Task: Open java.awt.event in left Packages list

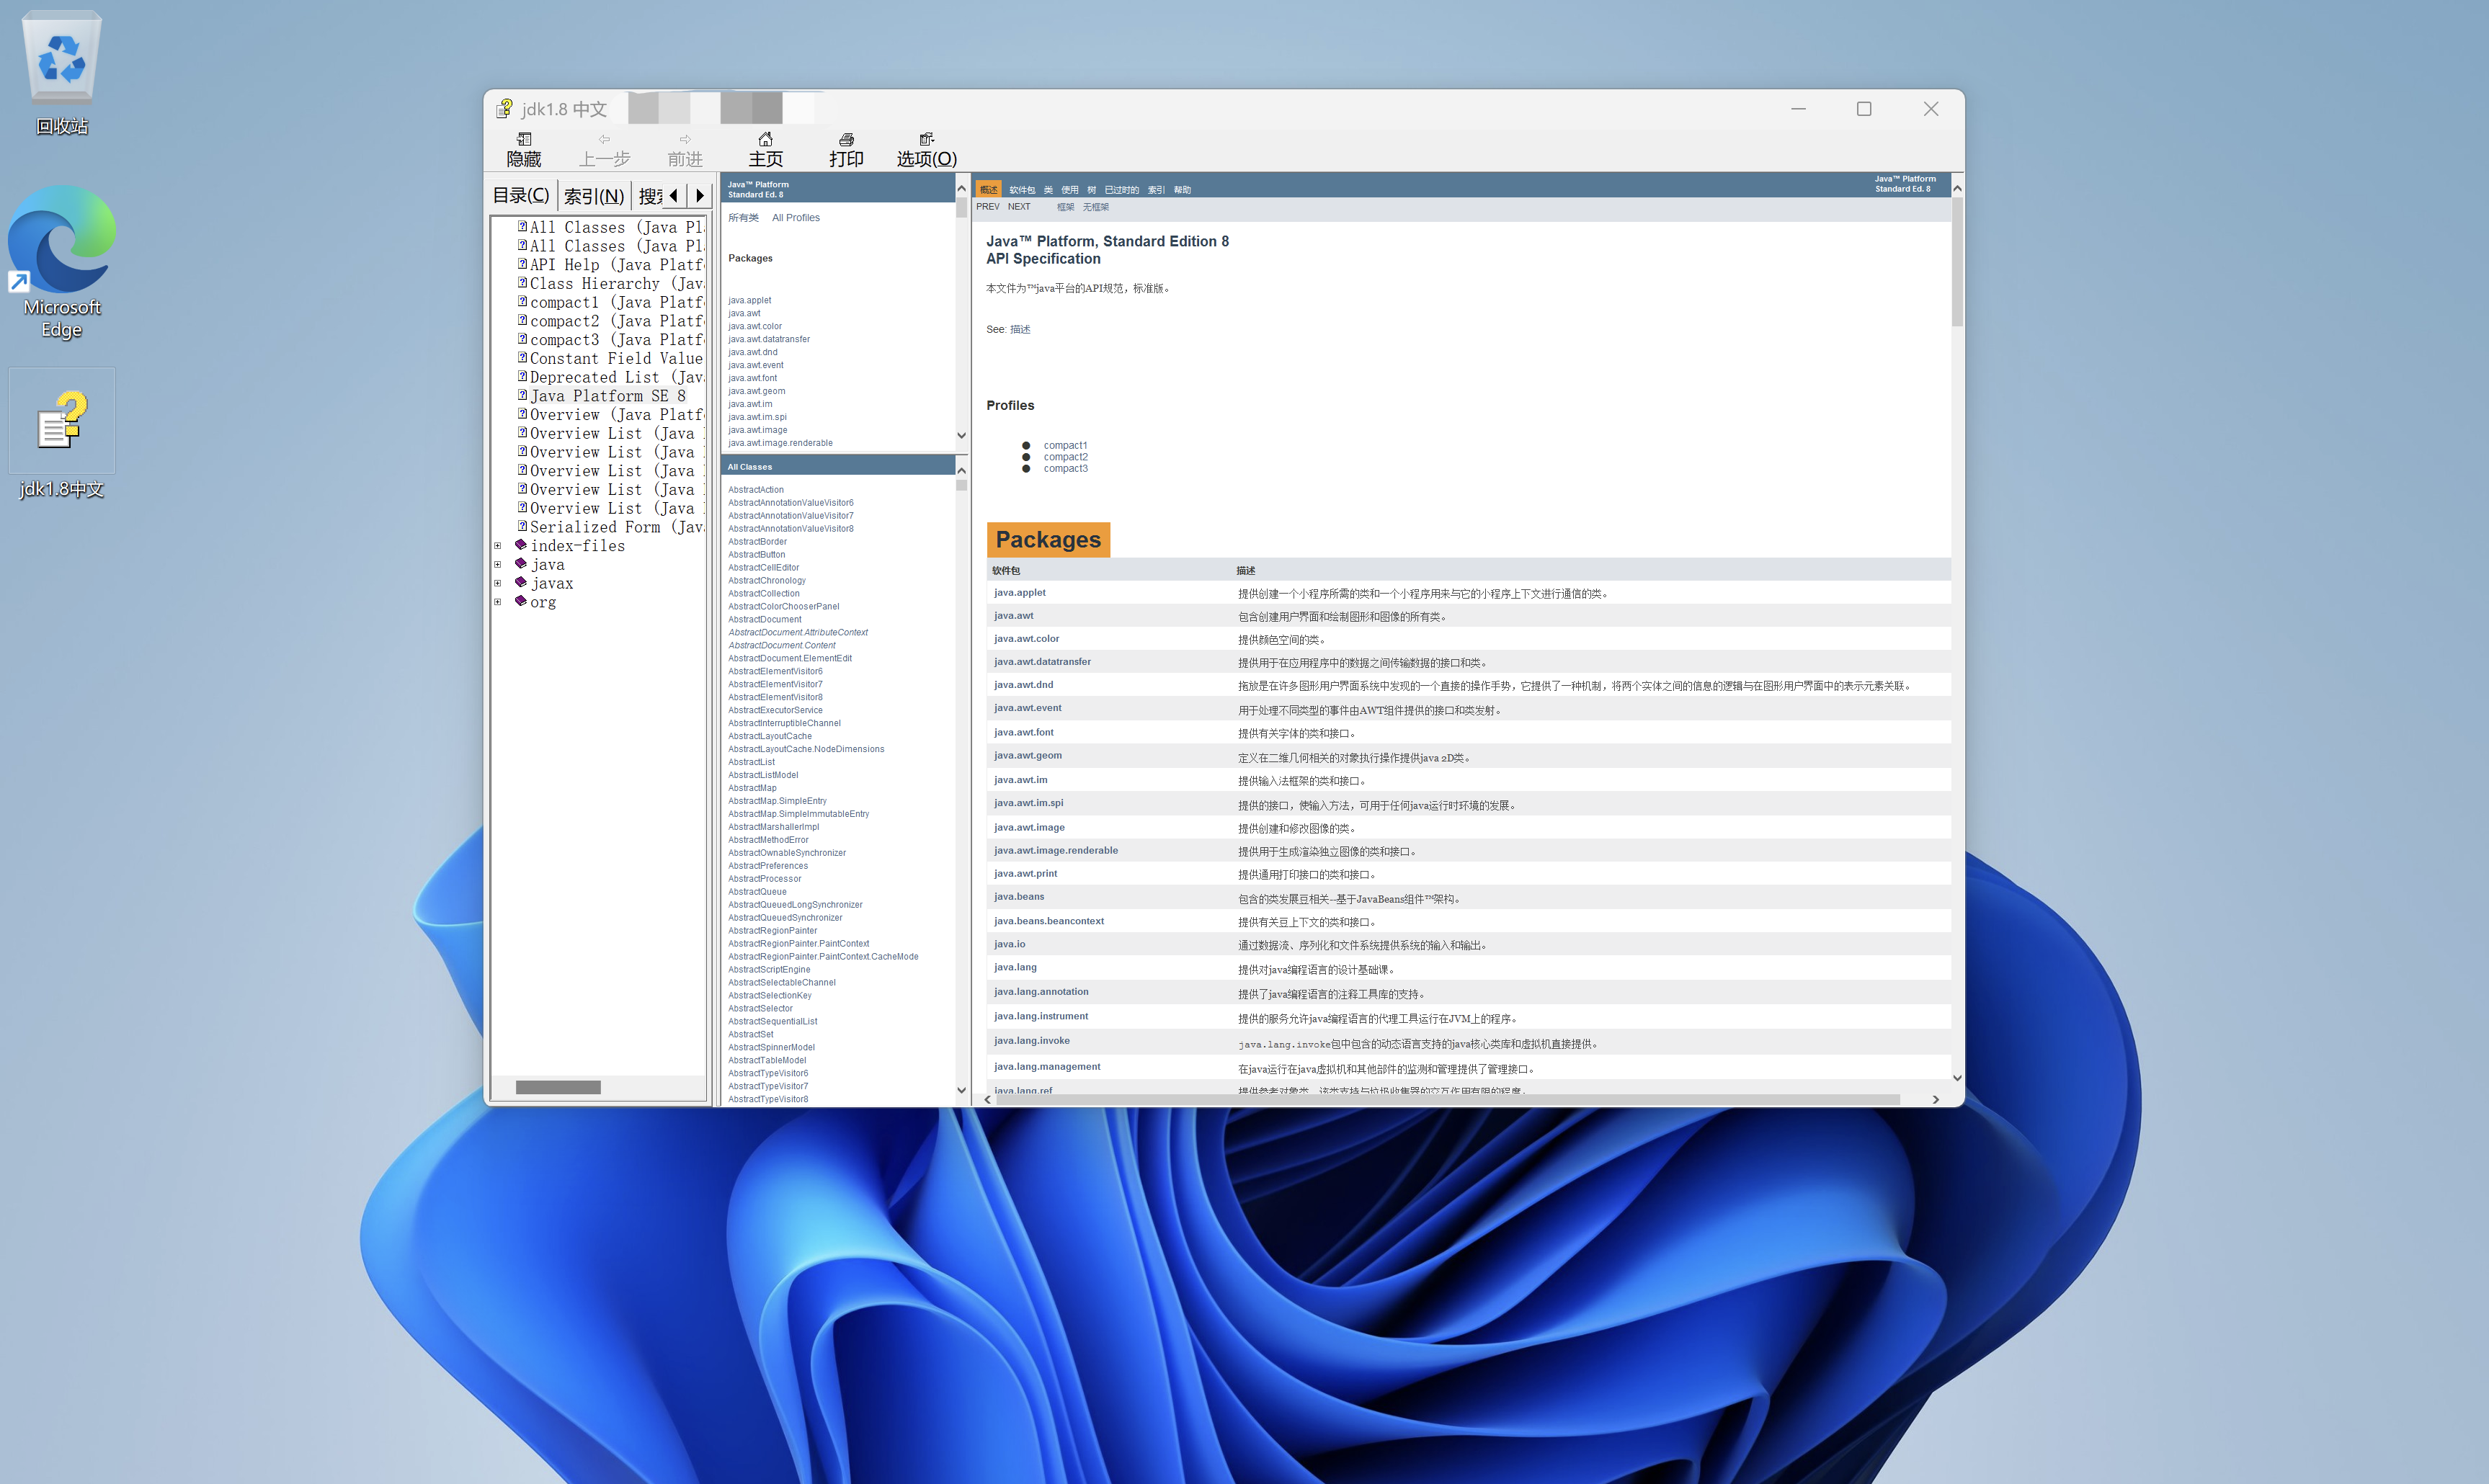Action: [x=755, y=365]
